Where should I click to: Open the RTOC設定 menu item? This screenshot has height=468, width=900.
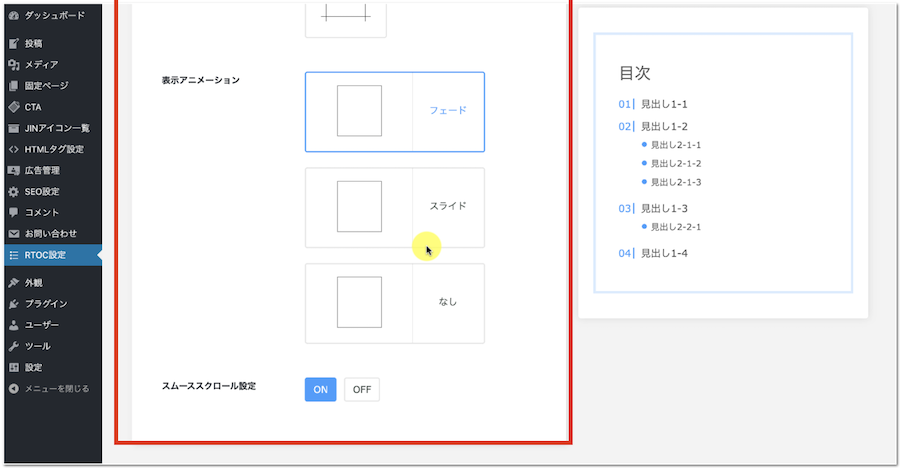point(45,255)
